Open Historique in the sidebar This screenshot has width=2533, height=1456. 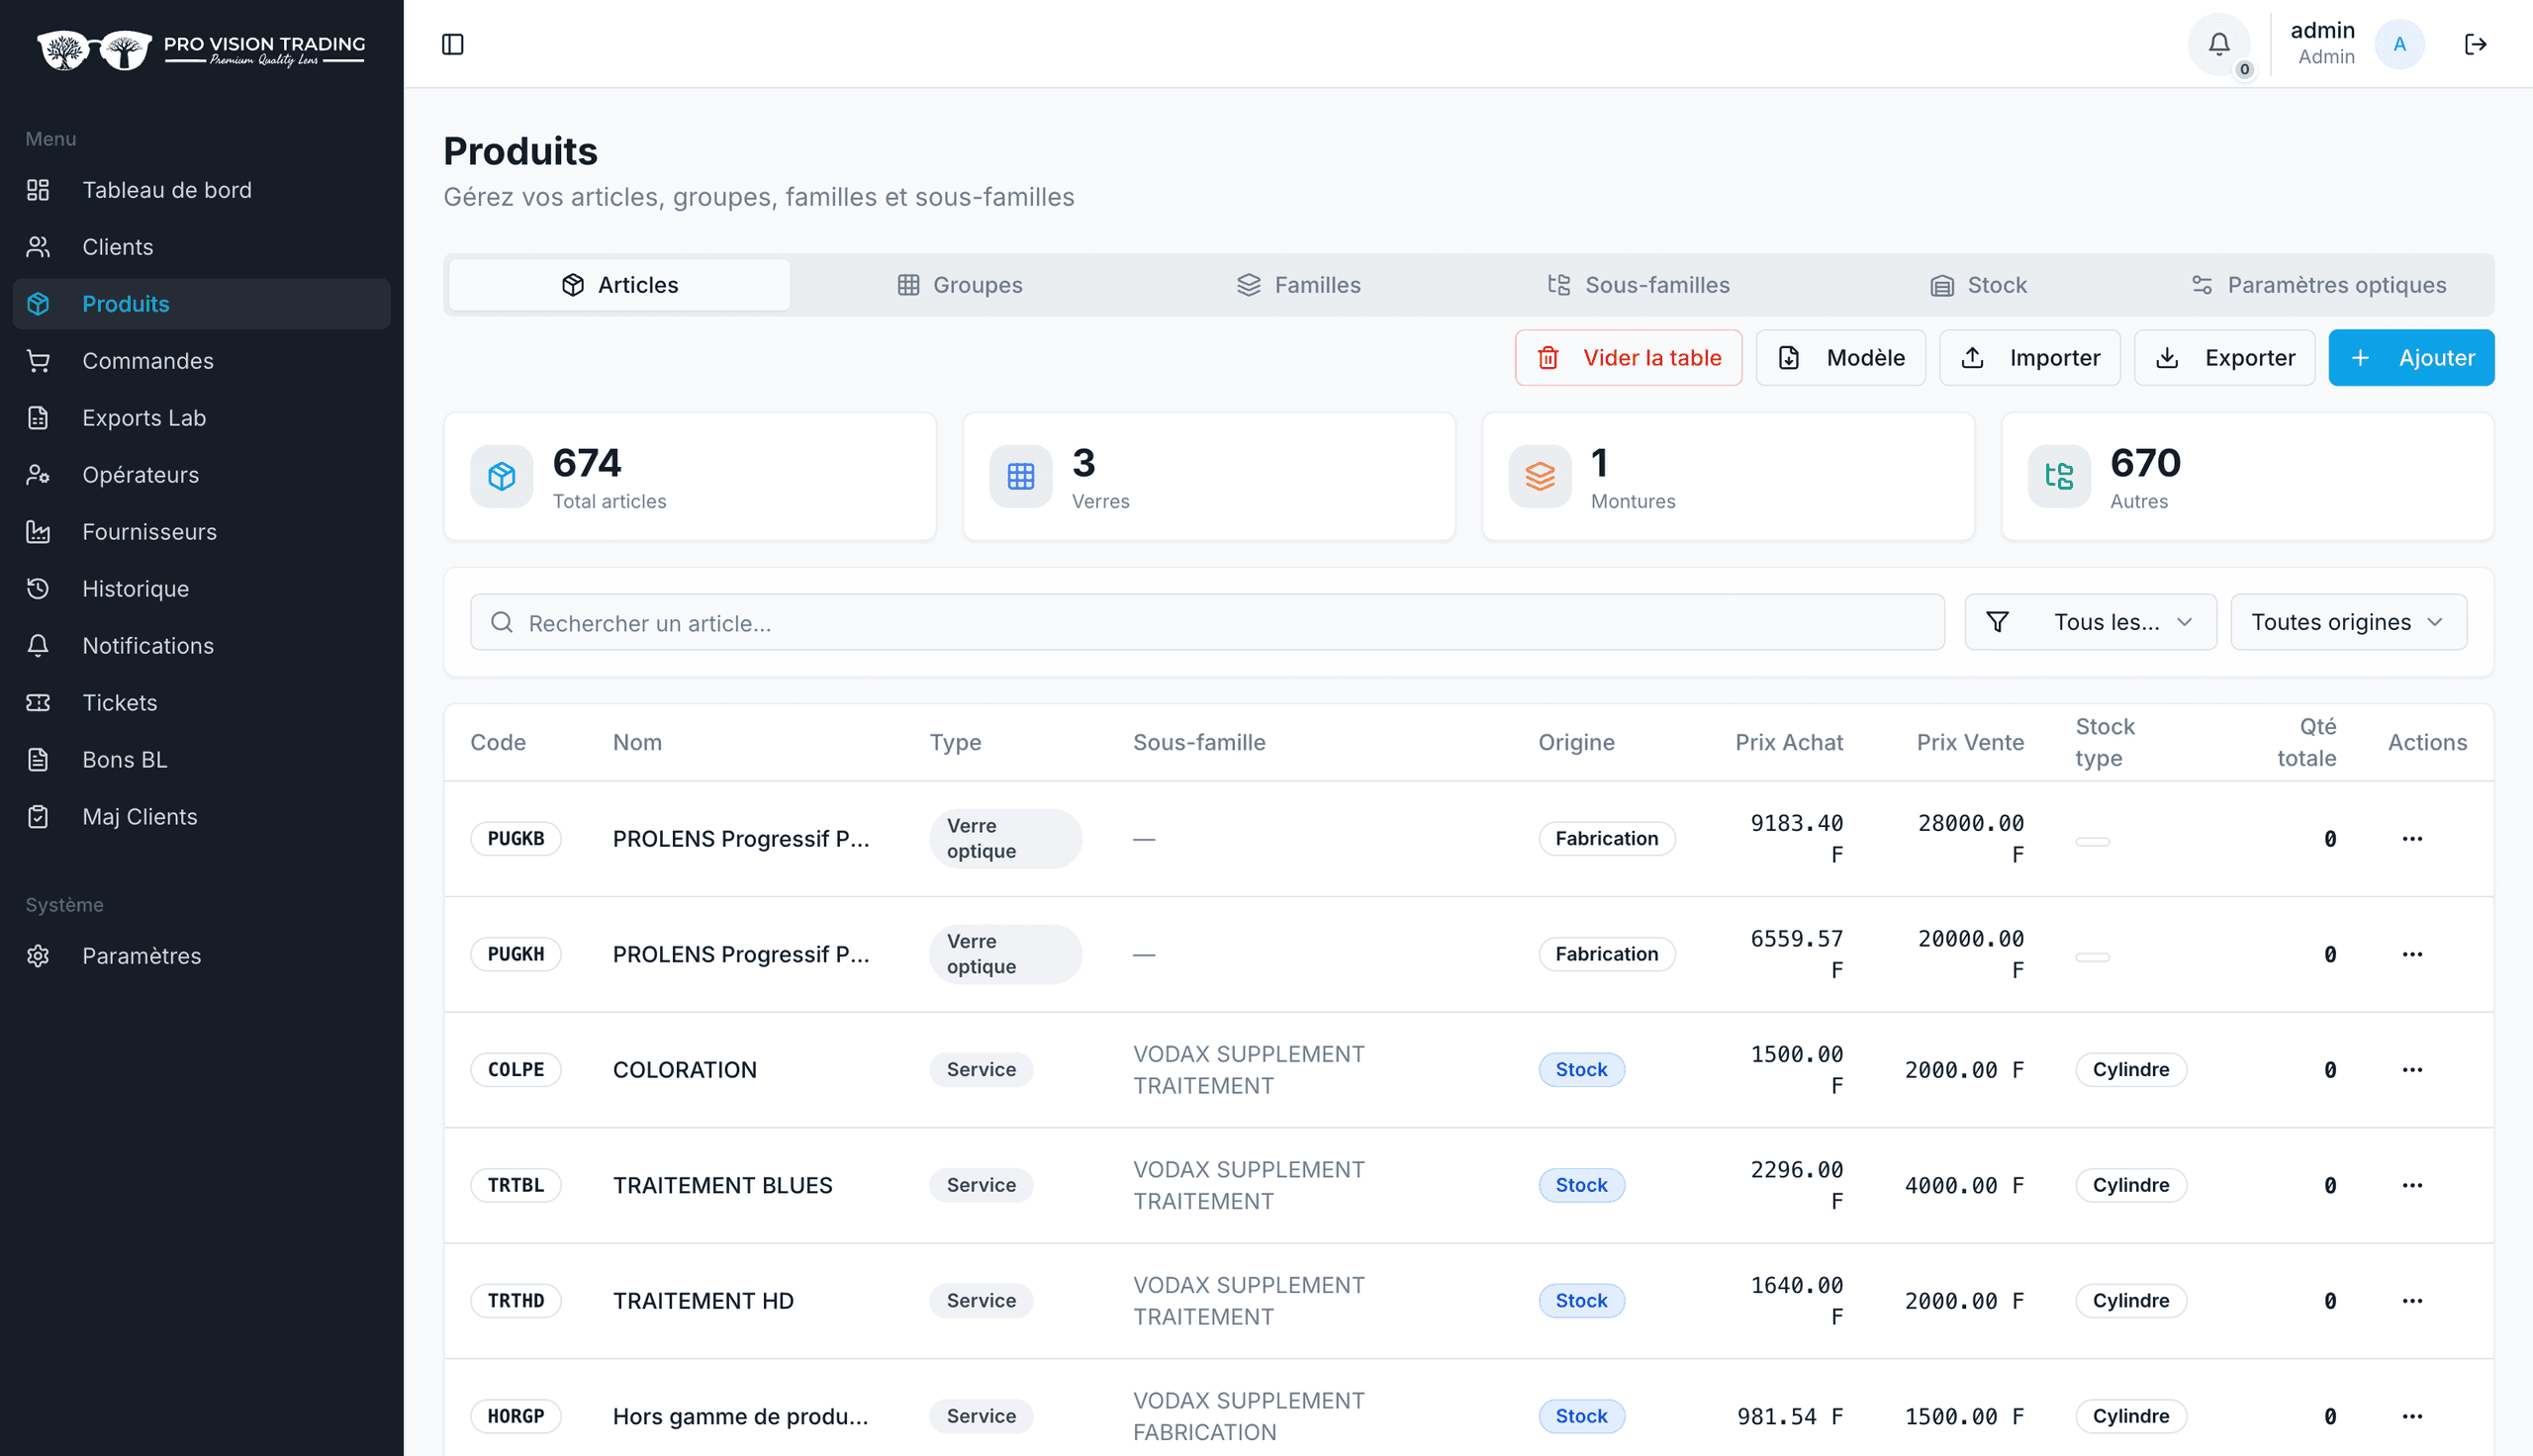[x=201, y=589]
